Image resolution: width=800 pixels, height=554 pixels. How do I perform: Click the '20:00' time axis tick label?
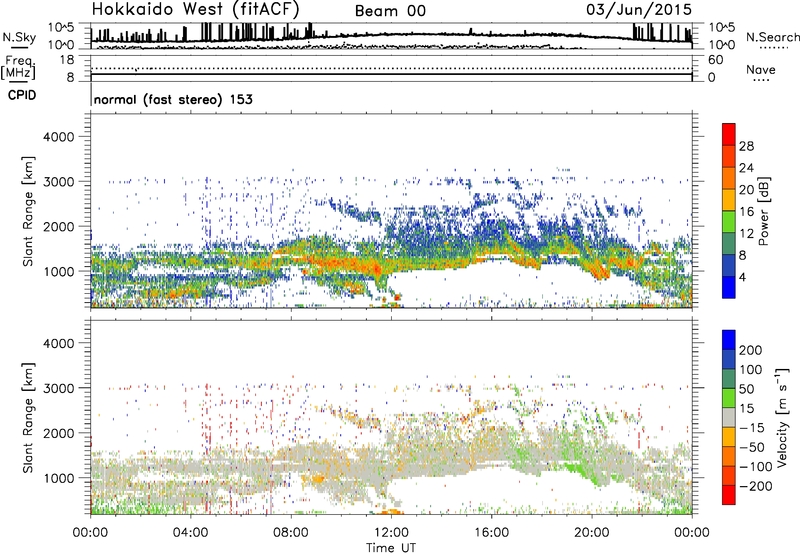(592, 533)
